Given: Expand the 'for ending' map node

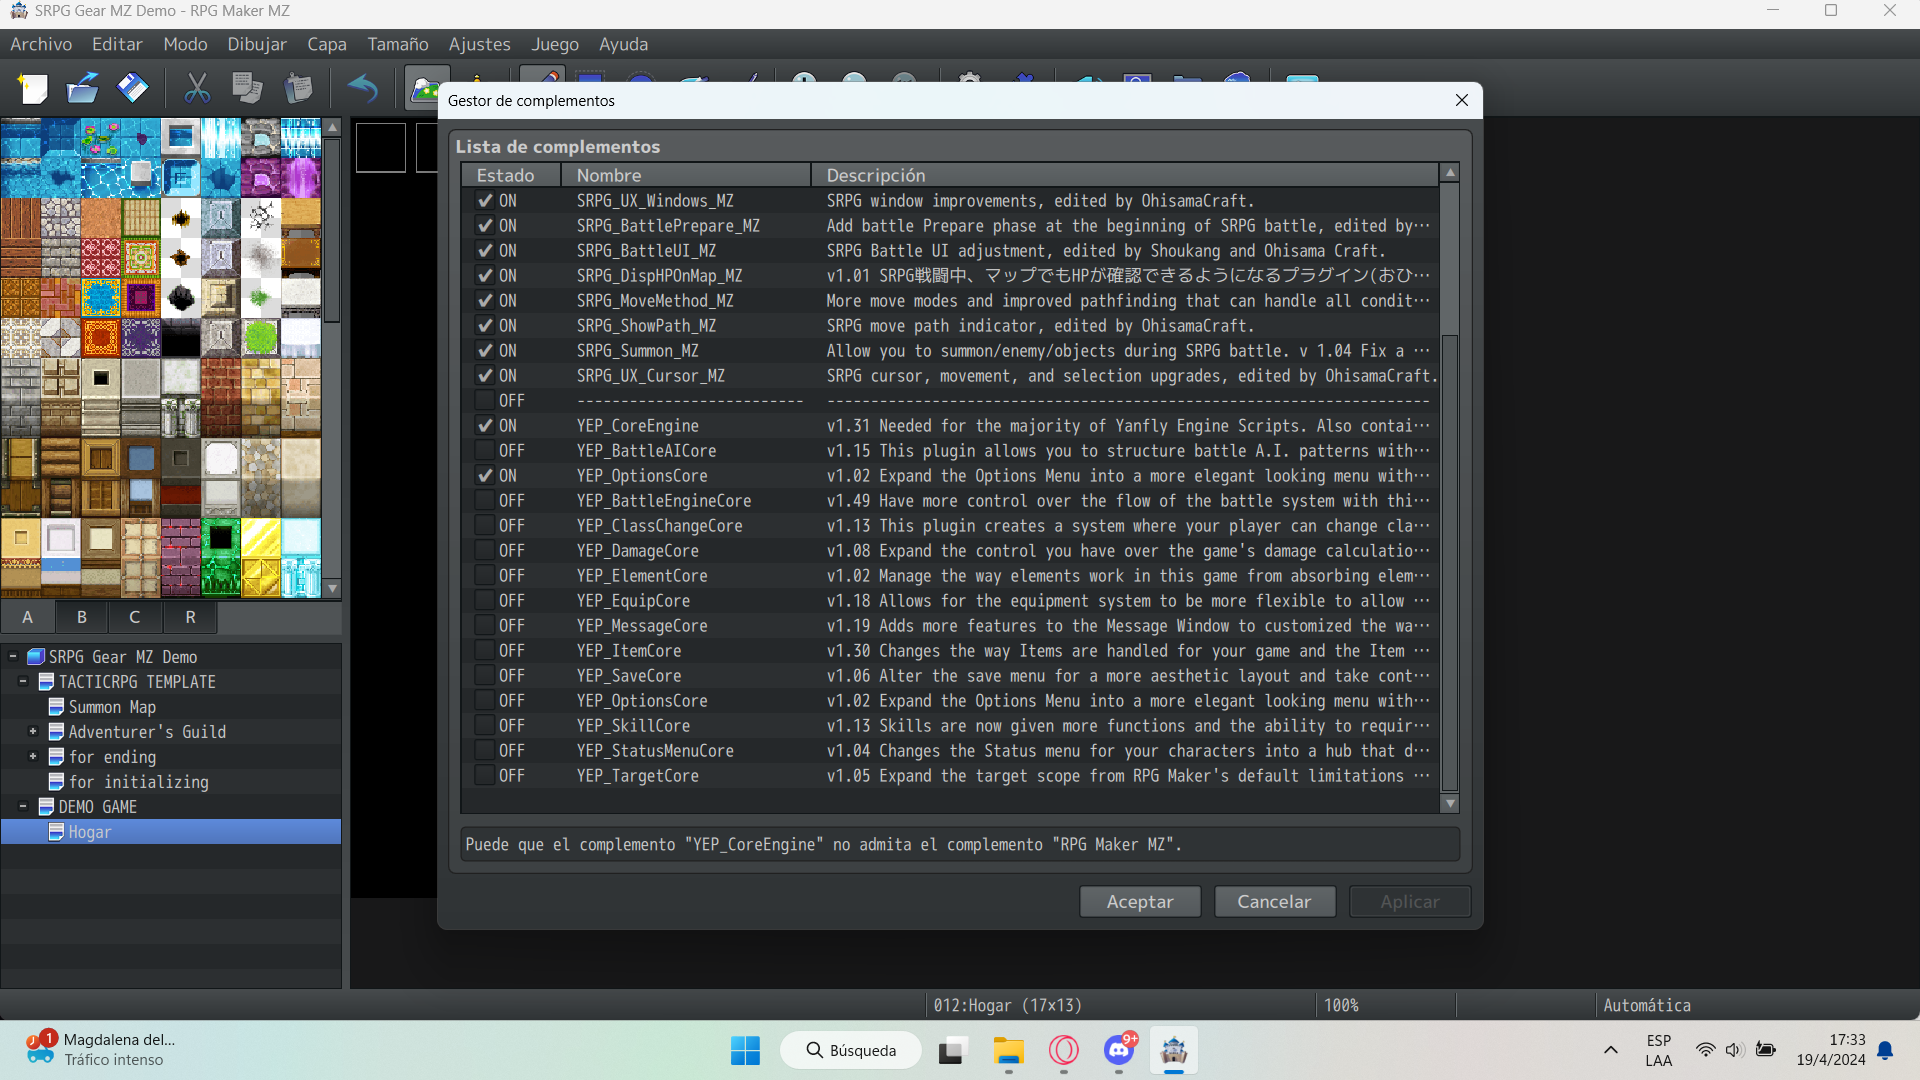Looking at the screenshot, I should [x=33, y=757].
